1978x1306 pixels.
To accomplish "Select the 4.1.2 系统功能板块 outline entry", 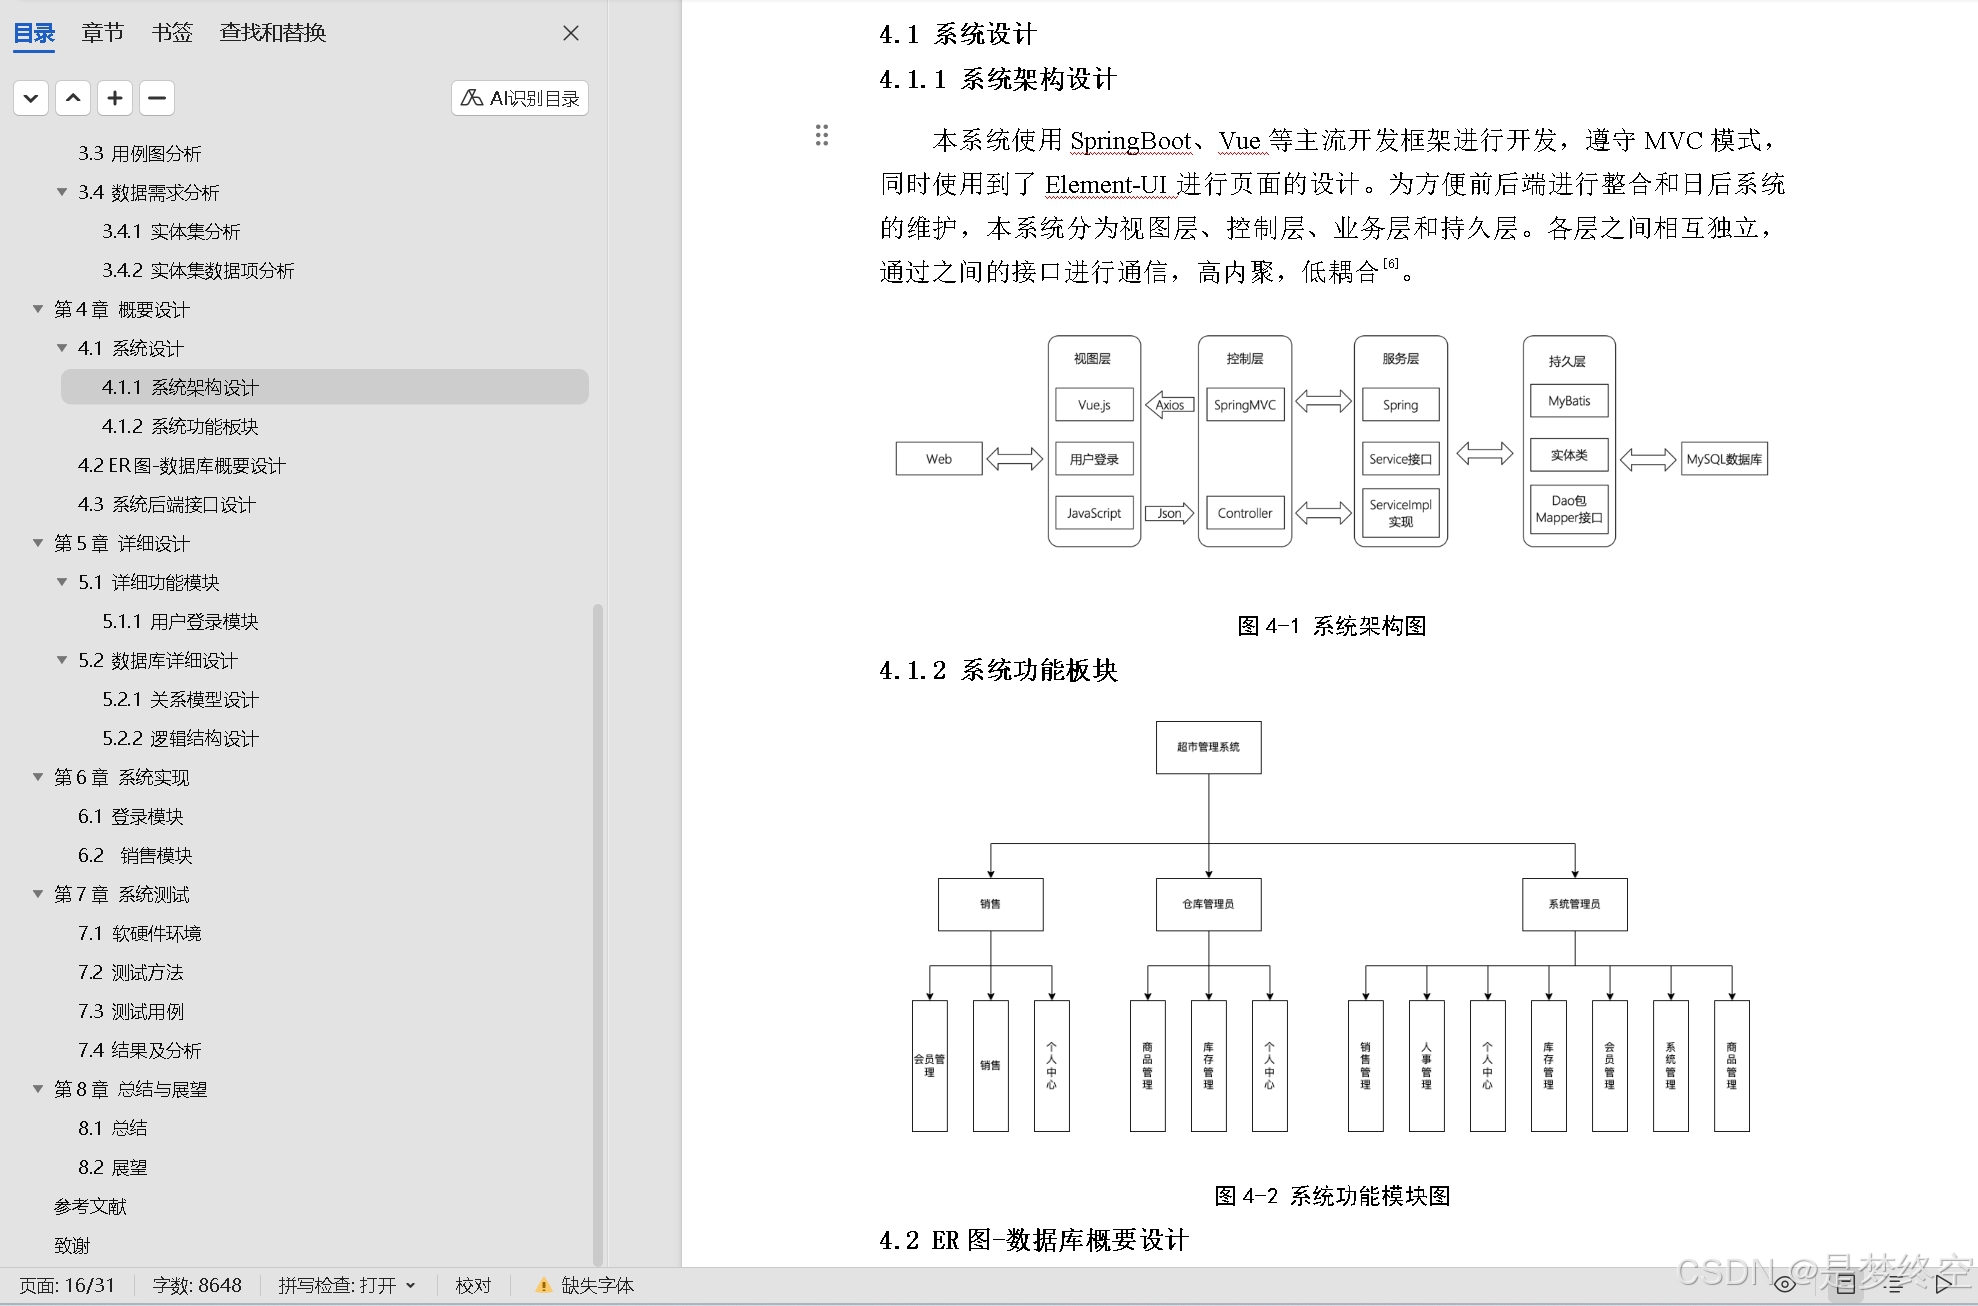I will click(180, 426).
